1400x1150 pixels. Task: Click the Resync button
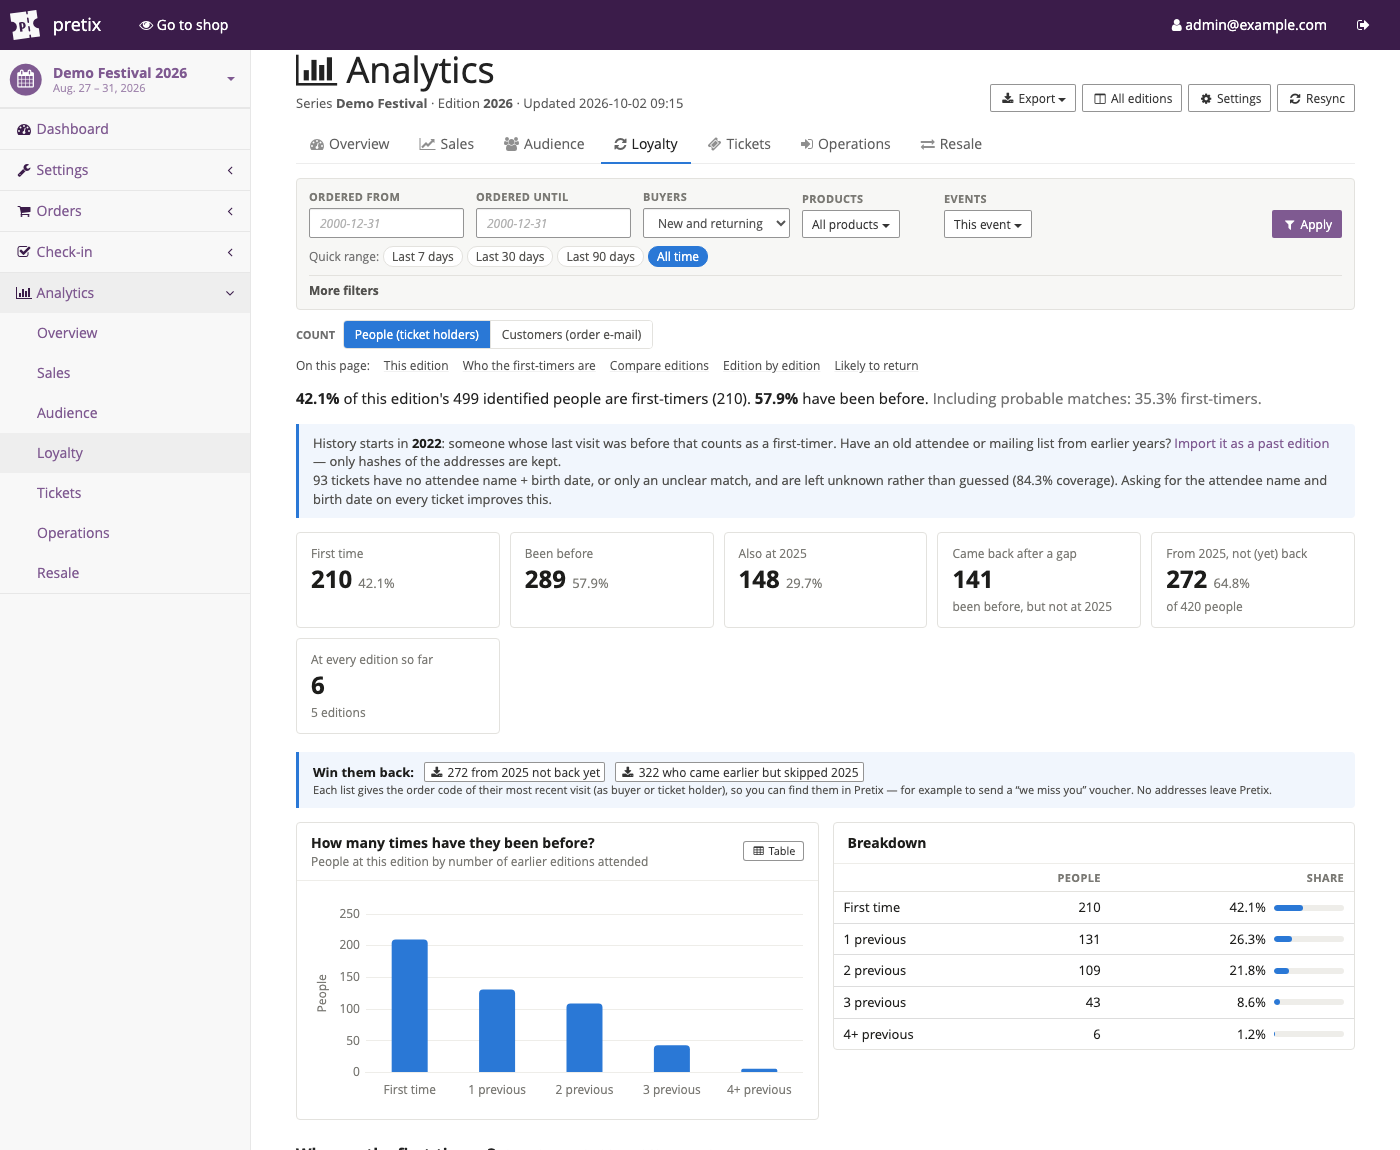1316,98
